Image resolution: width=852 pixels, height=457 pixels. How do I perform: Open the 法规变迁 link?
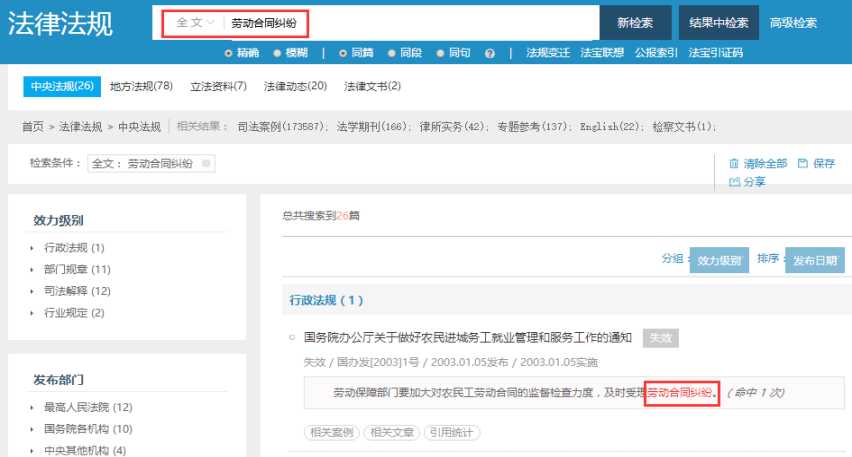[x=548, y=53]
